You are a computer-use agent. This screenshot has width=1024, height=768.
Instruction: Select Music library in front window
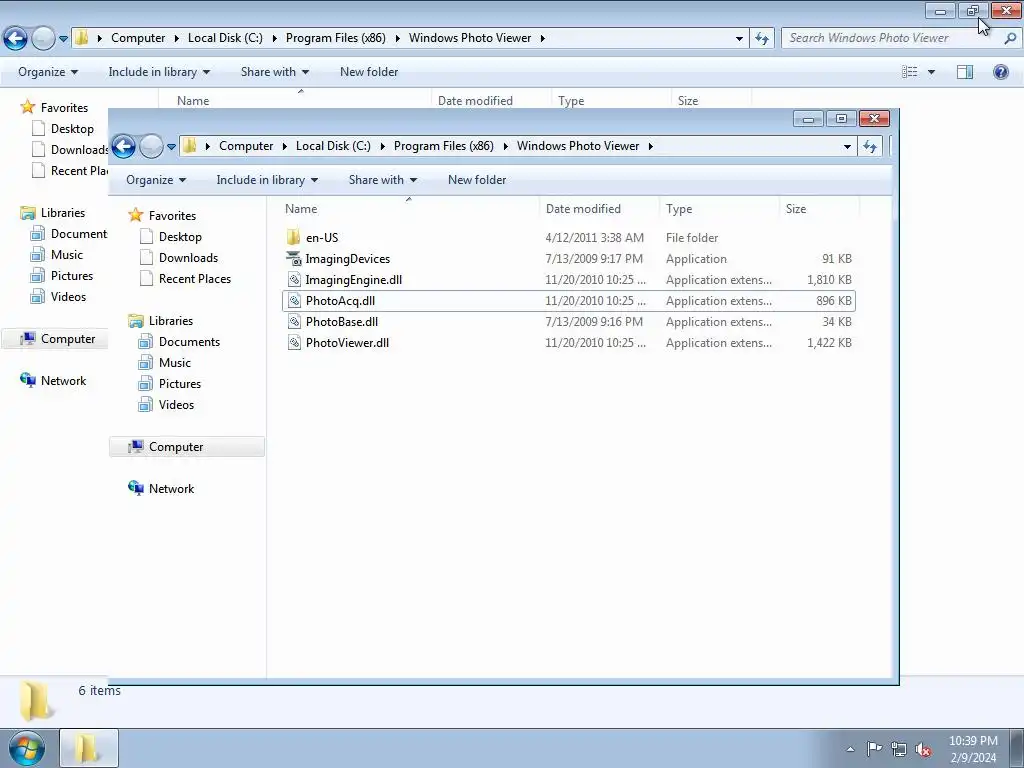pos(174,362)
